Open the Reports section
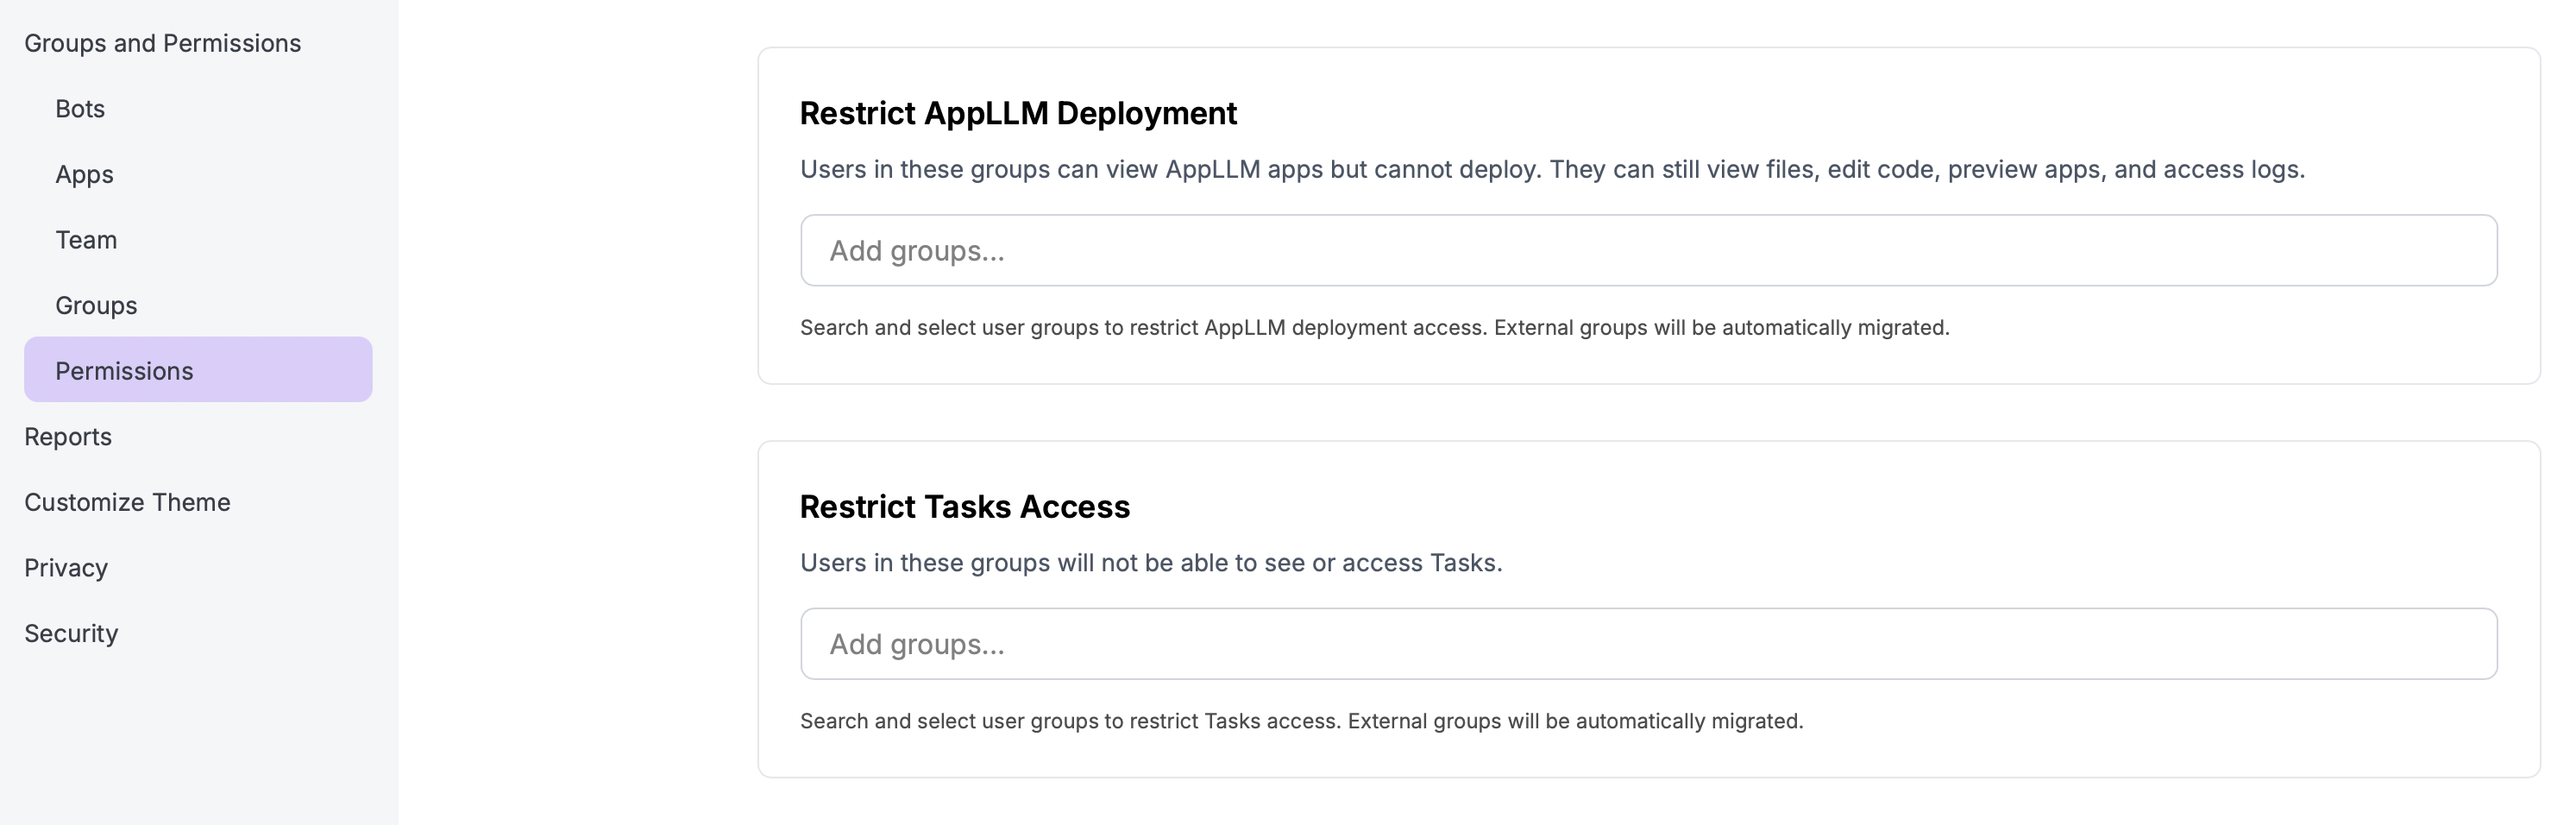This screenshot has height=825, width=2576. point(68,436)
